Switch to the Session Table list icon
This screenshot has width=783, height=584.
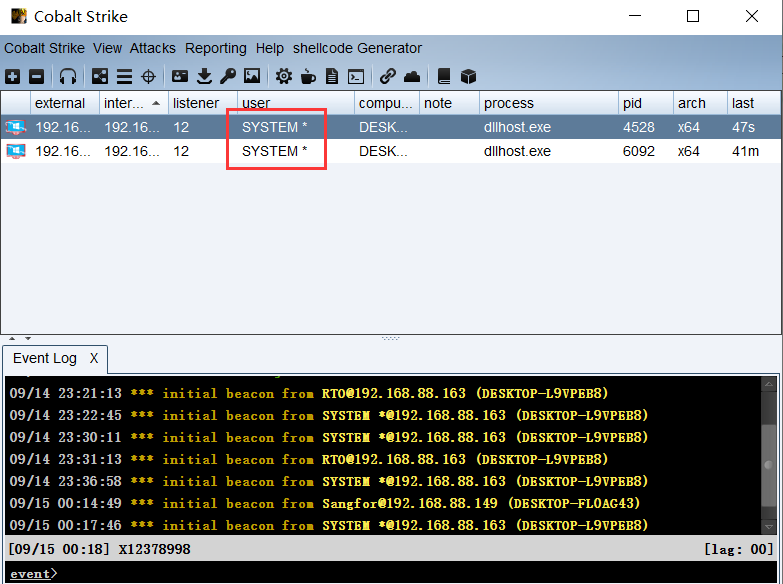124,76
